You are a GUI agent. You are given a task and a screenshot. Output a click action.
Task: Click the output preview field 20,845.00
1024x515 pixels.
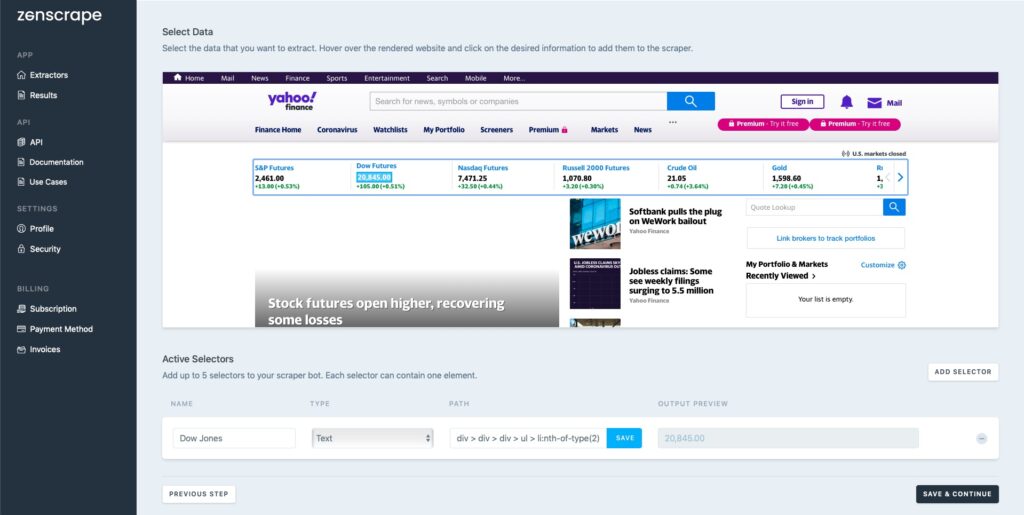(x=788, y=438)
